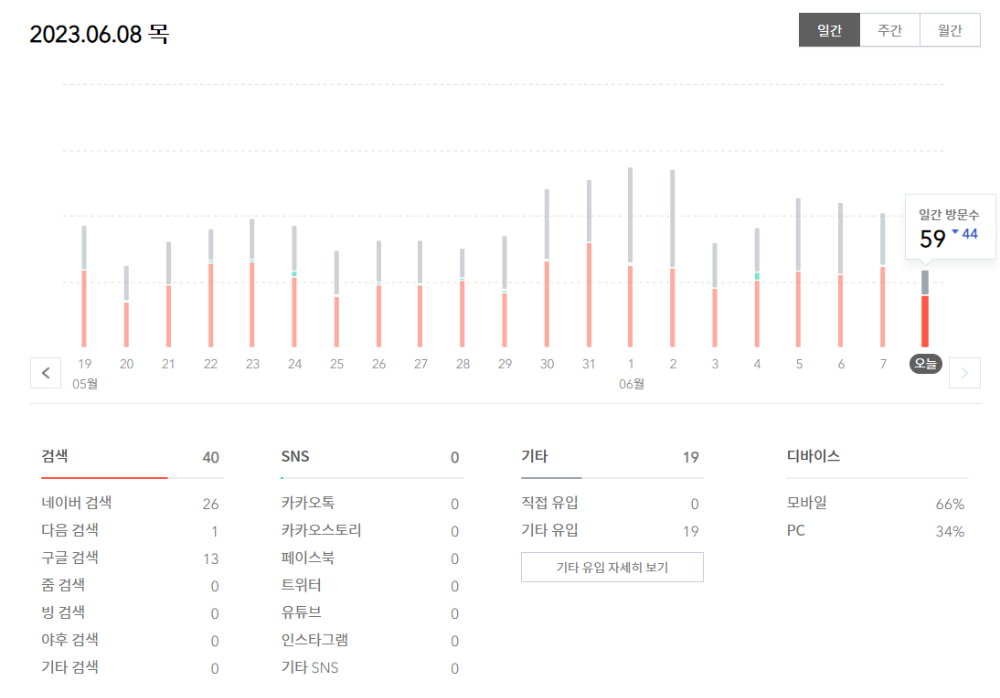1000x698 pixels.
Task: Switch to the 월간 monthly tab
Action: click(x=950, y=30)
